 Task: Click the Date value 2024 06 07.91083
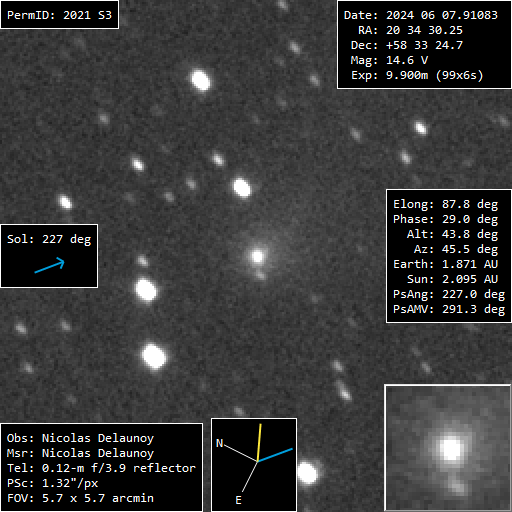[x=442, y=15]
